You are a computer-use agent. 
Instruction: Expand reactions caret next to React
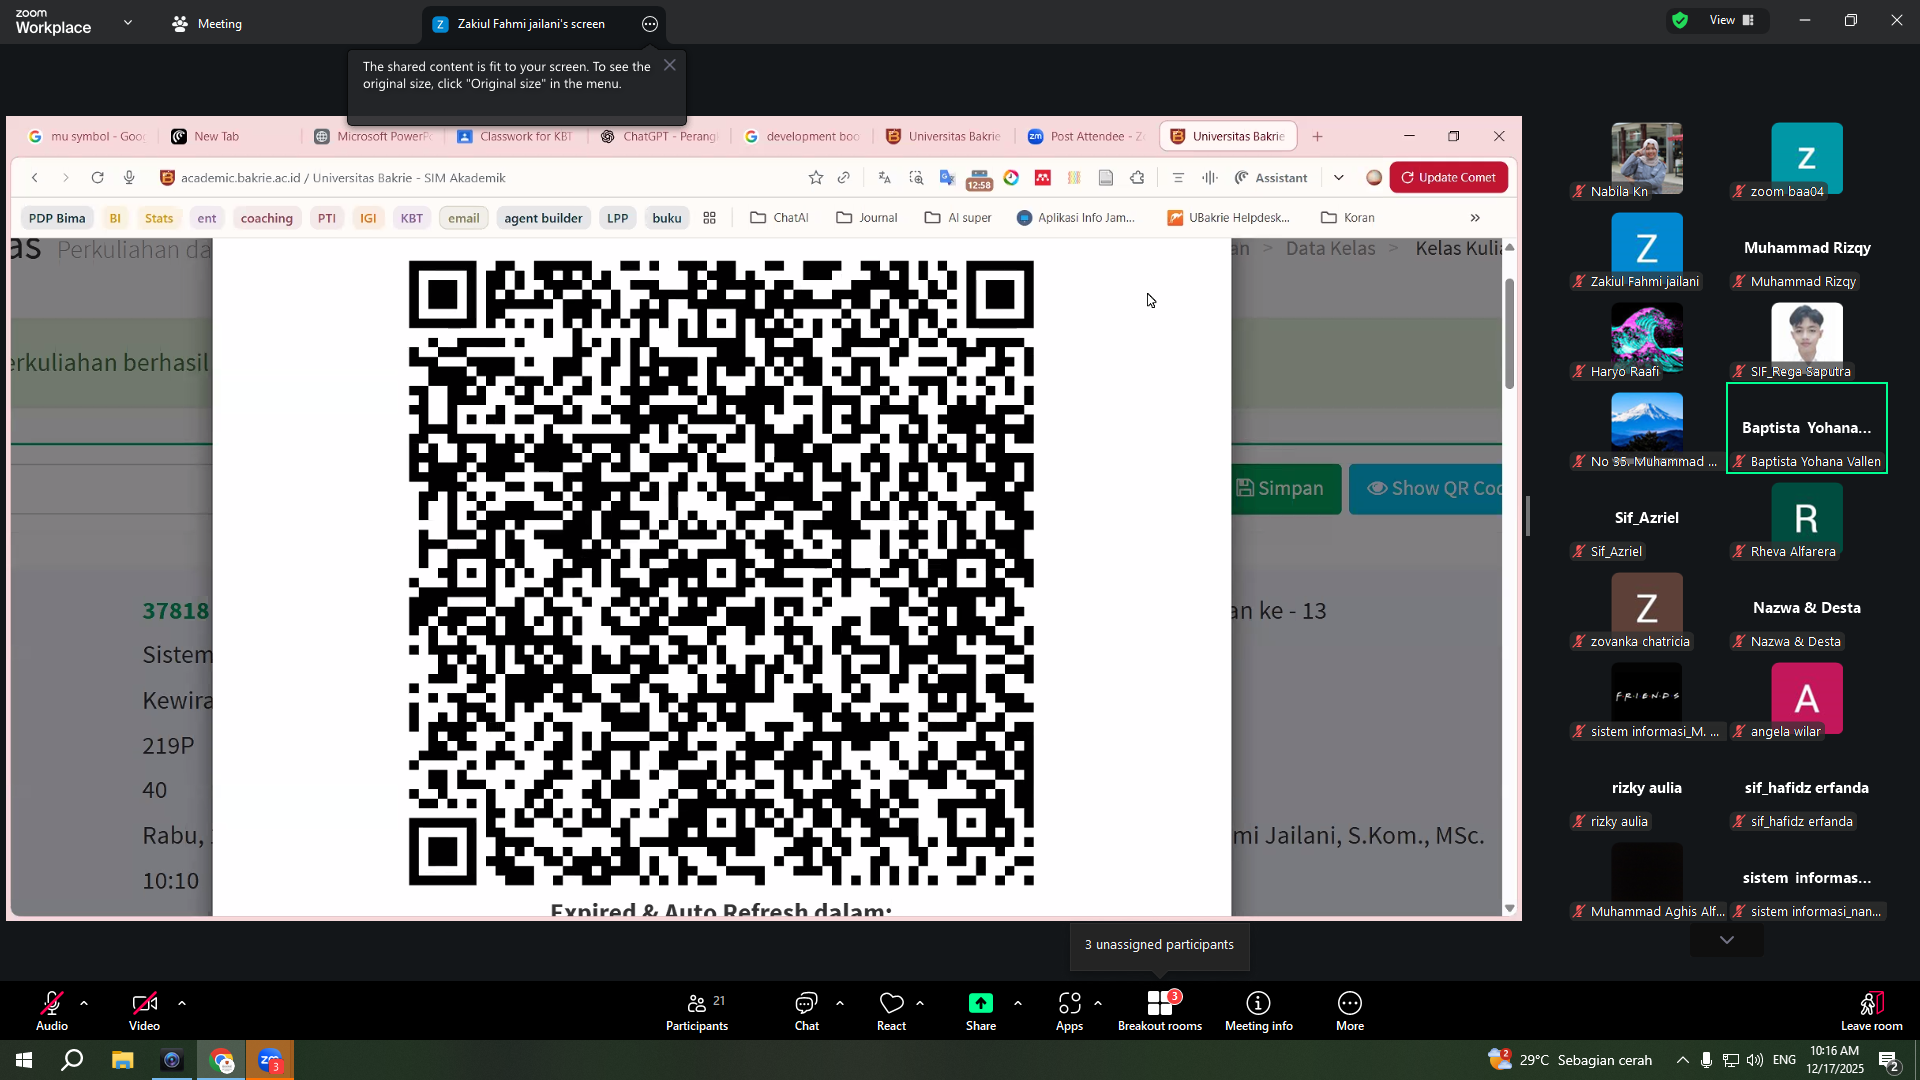pyautogui.click(x=920, y=1003)
